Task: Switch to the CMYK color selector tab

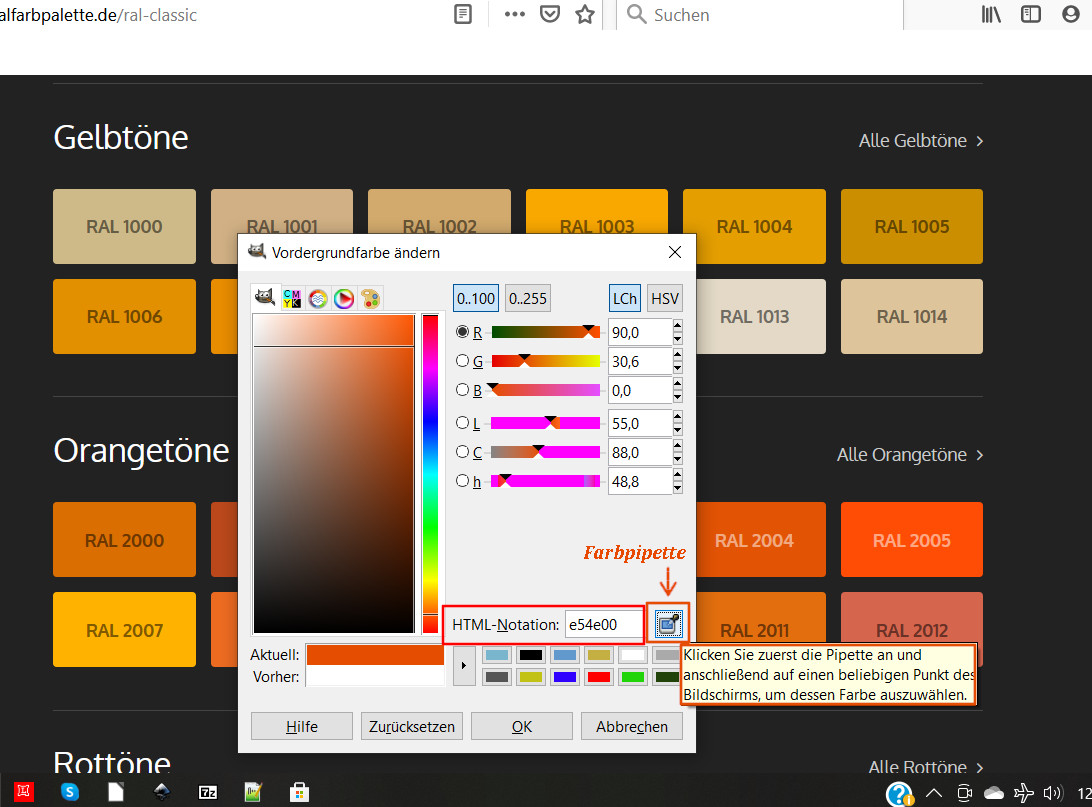Action: [x=292, y=299]
